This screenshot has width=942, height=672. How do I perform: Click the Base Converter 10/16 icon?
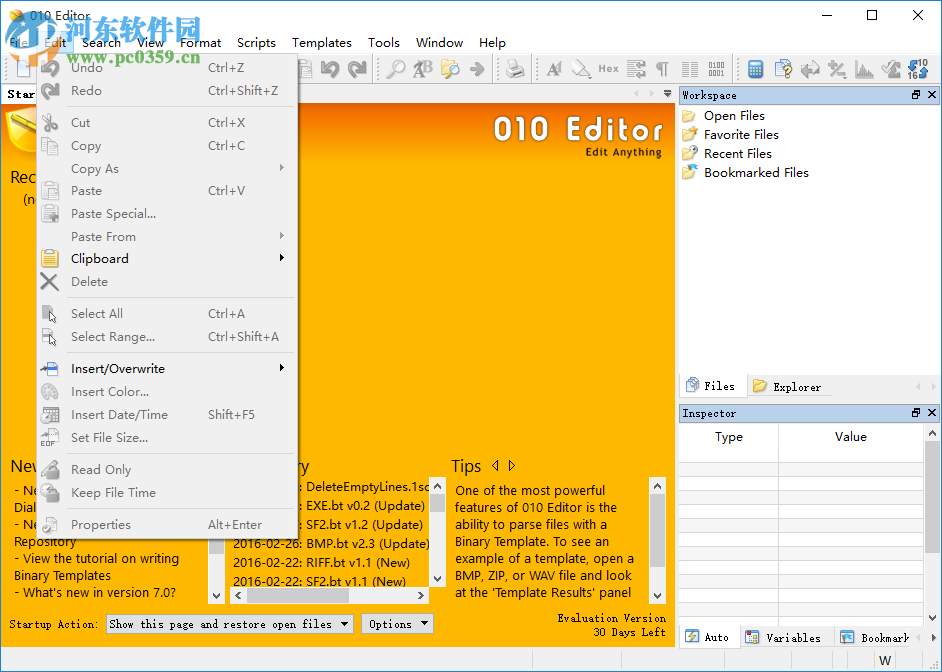pos(917,69)
